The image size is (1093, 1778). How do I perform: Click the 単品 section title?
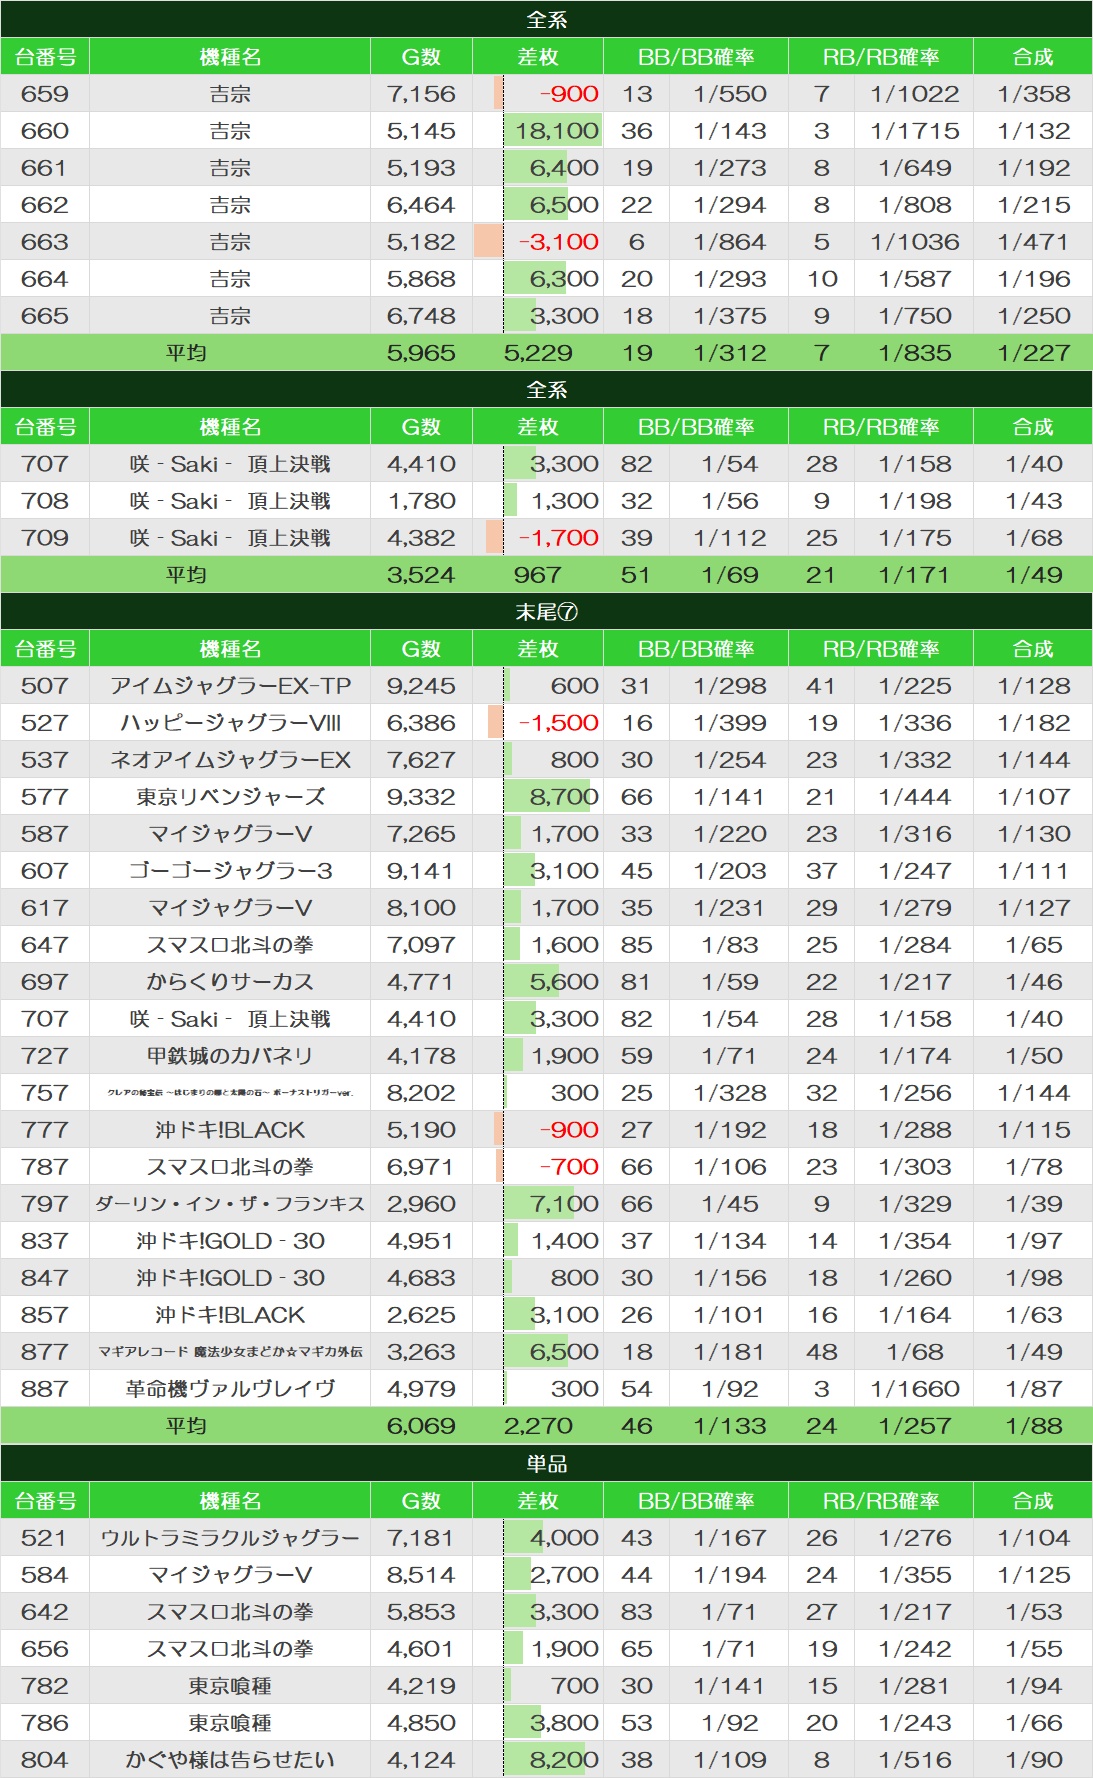tap(546, 1464)
